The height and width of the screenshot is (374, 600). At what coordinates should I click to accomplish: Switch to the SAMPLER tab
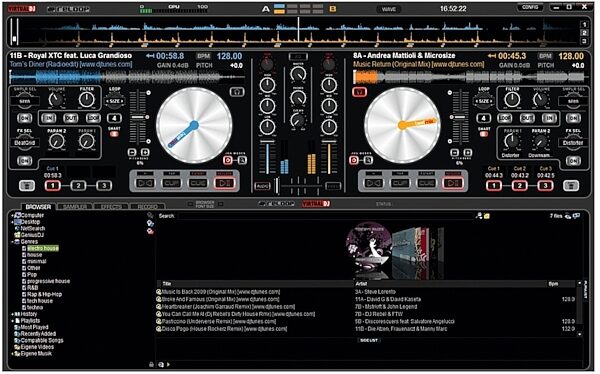pos(75,207)
